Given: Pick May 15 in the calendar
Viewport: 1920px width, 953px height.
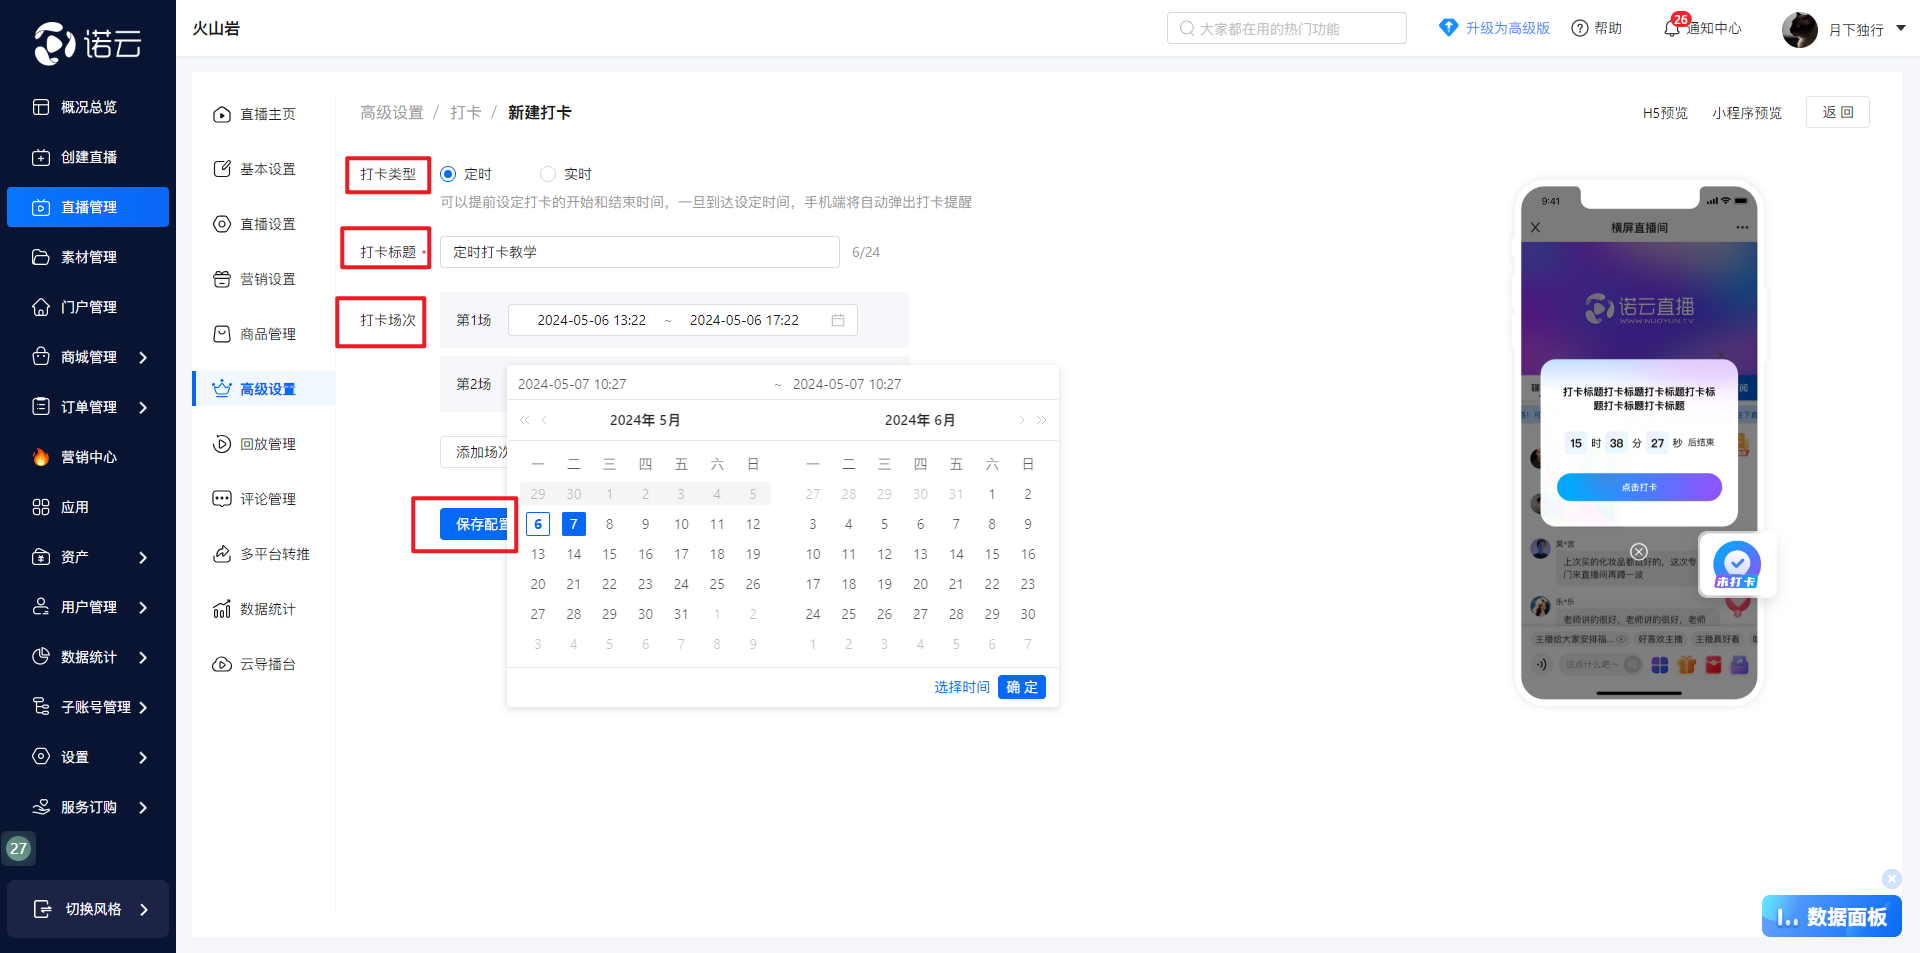Looking at the screenshot, I should click(x=609, y=554).
